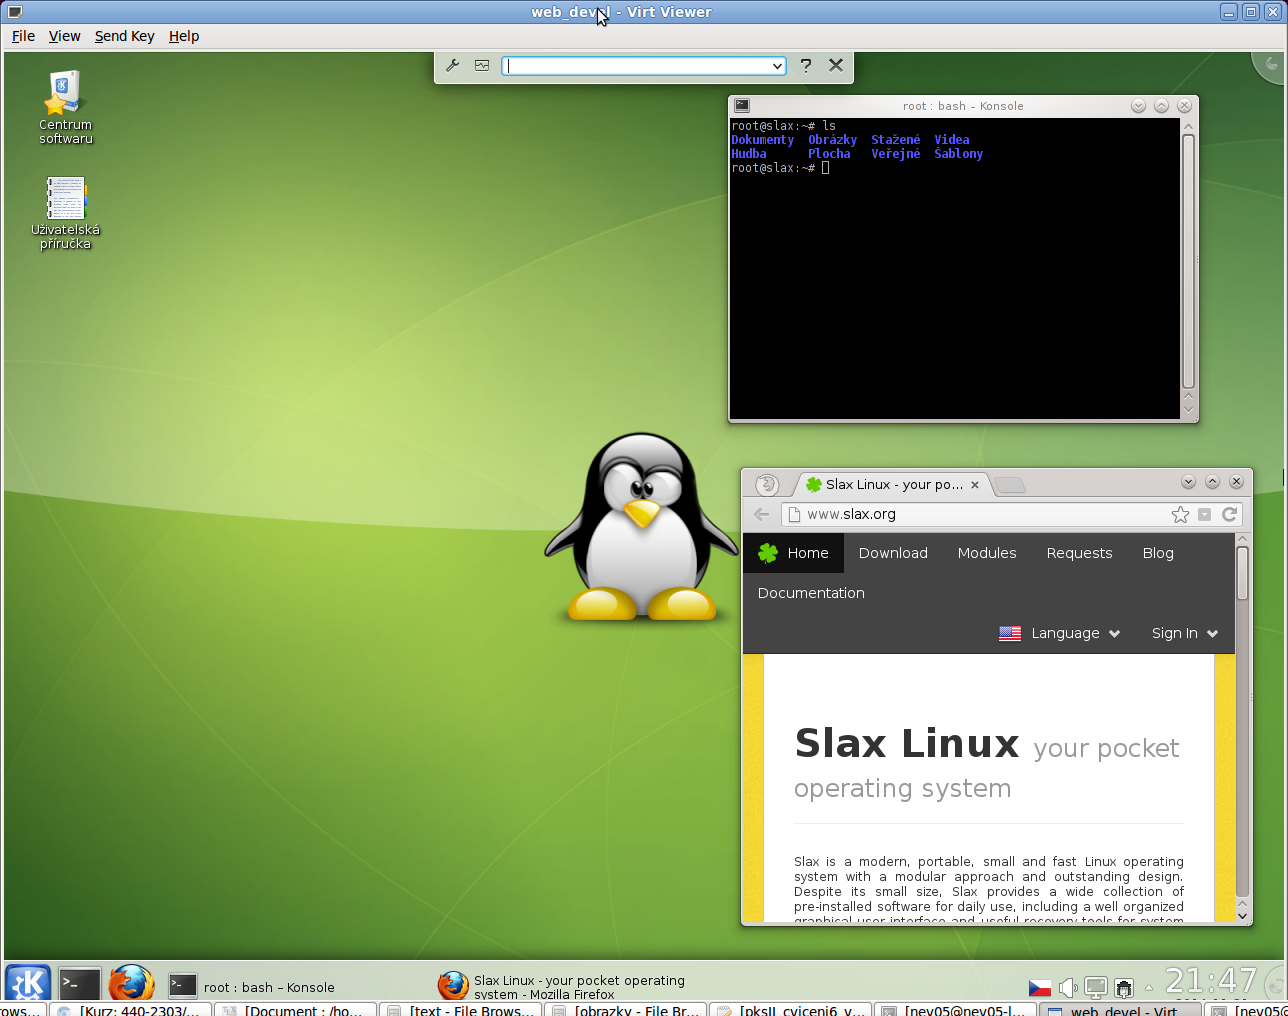
Task: Open the dropdown arrow of toolbar combo box
Action: [777, 66]
